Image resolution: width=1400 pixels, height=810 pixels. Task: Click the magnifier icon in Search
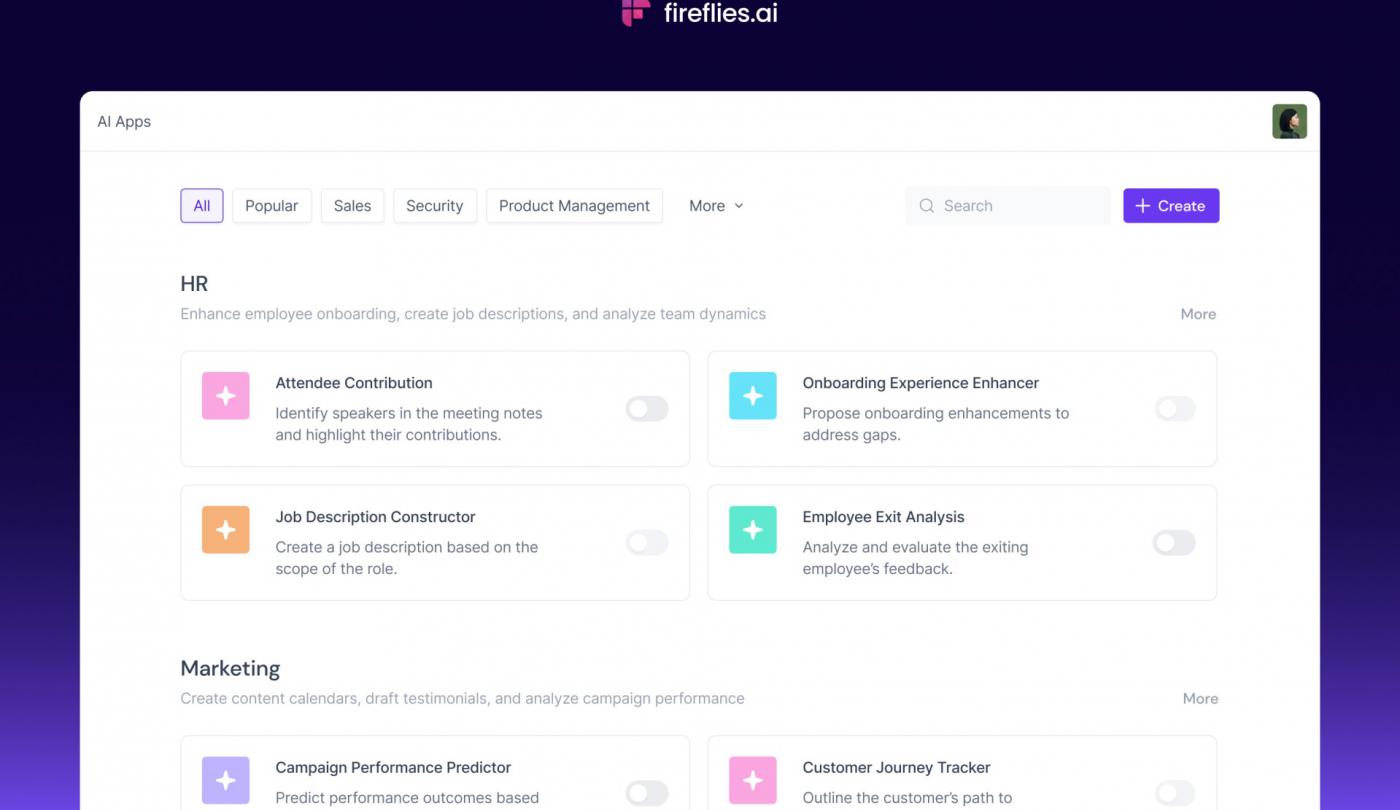click(x=926, y=206)
